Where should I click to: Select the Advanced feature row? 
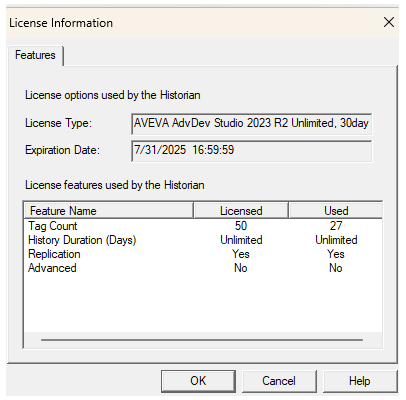coord(203,268)
